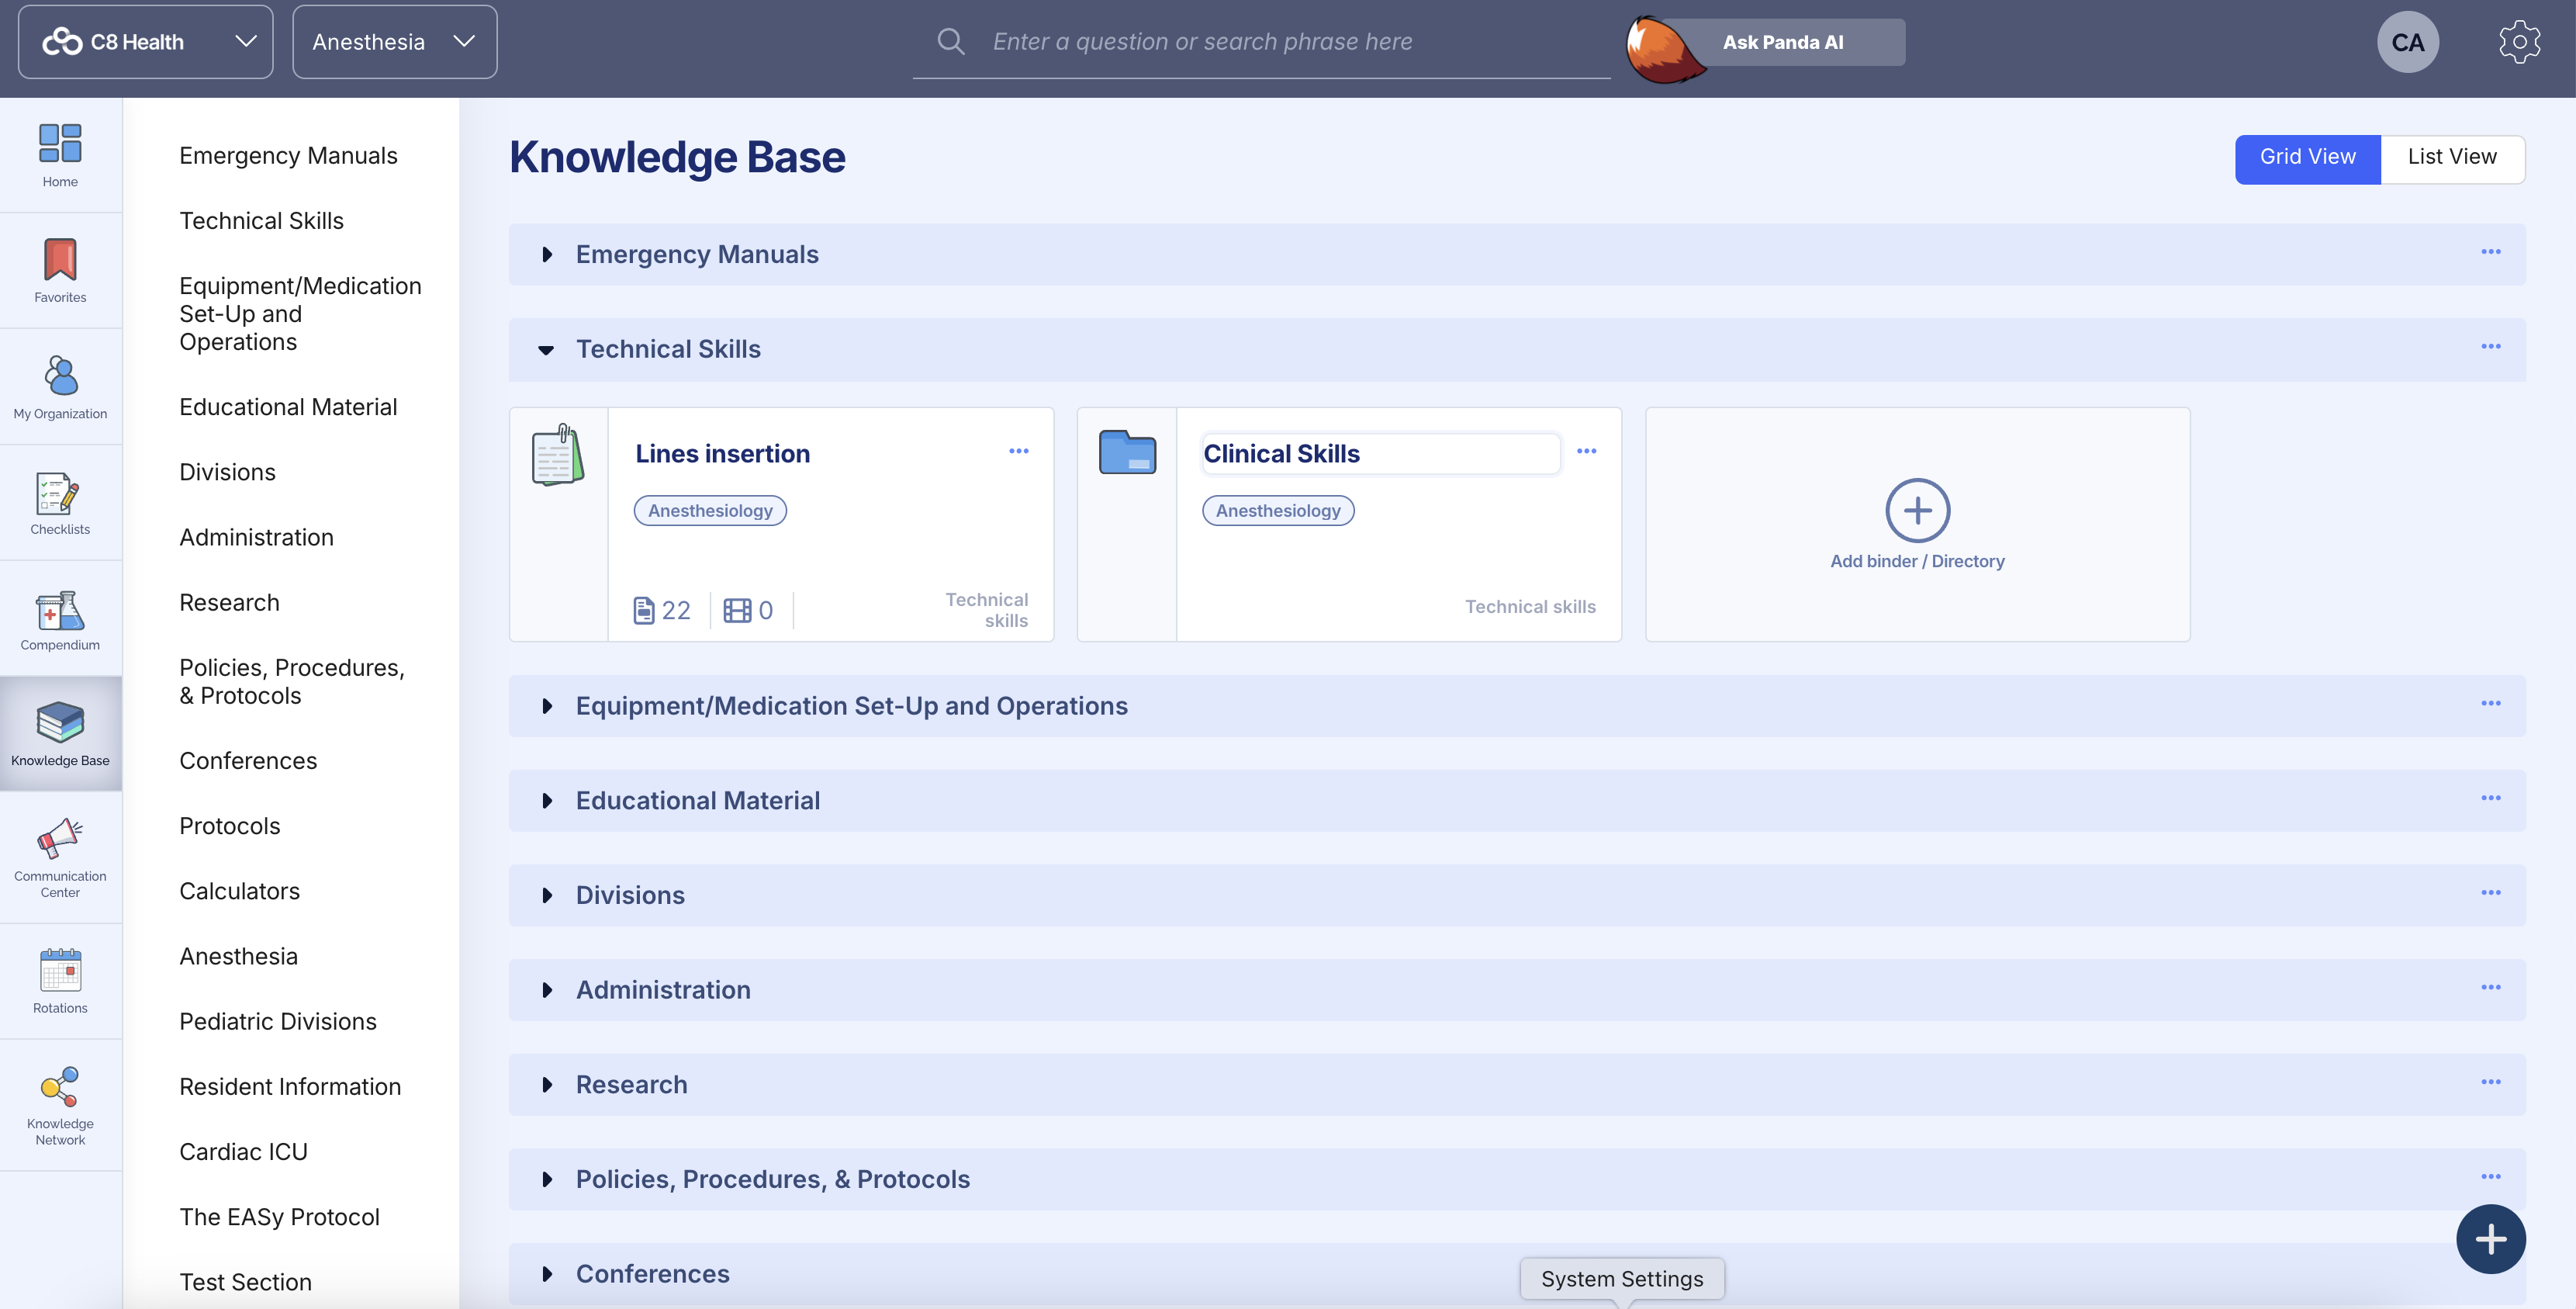Select Emergency Manuals in side menu

(x=288, y=156)
